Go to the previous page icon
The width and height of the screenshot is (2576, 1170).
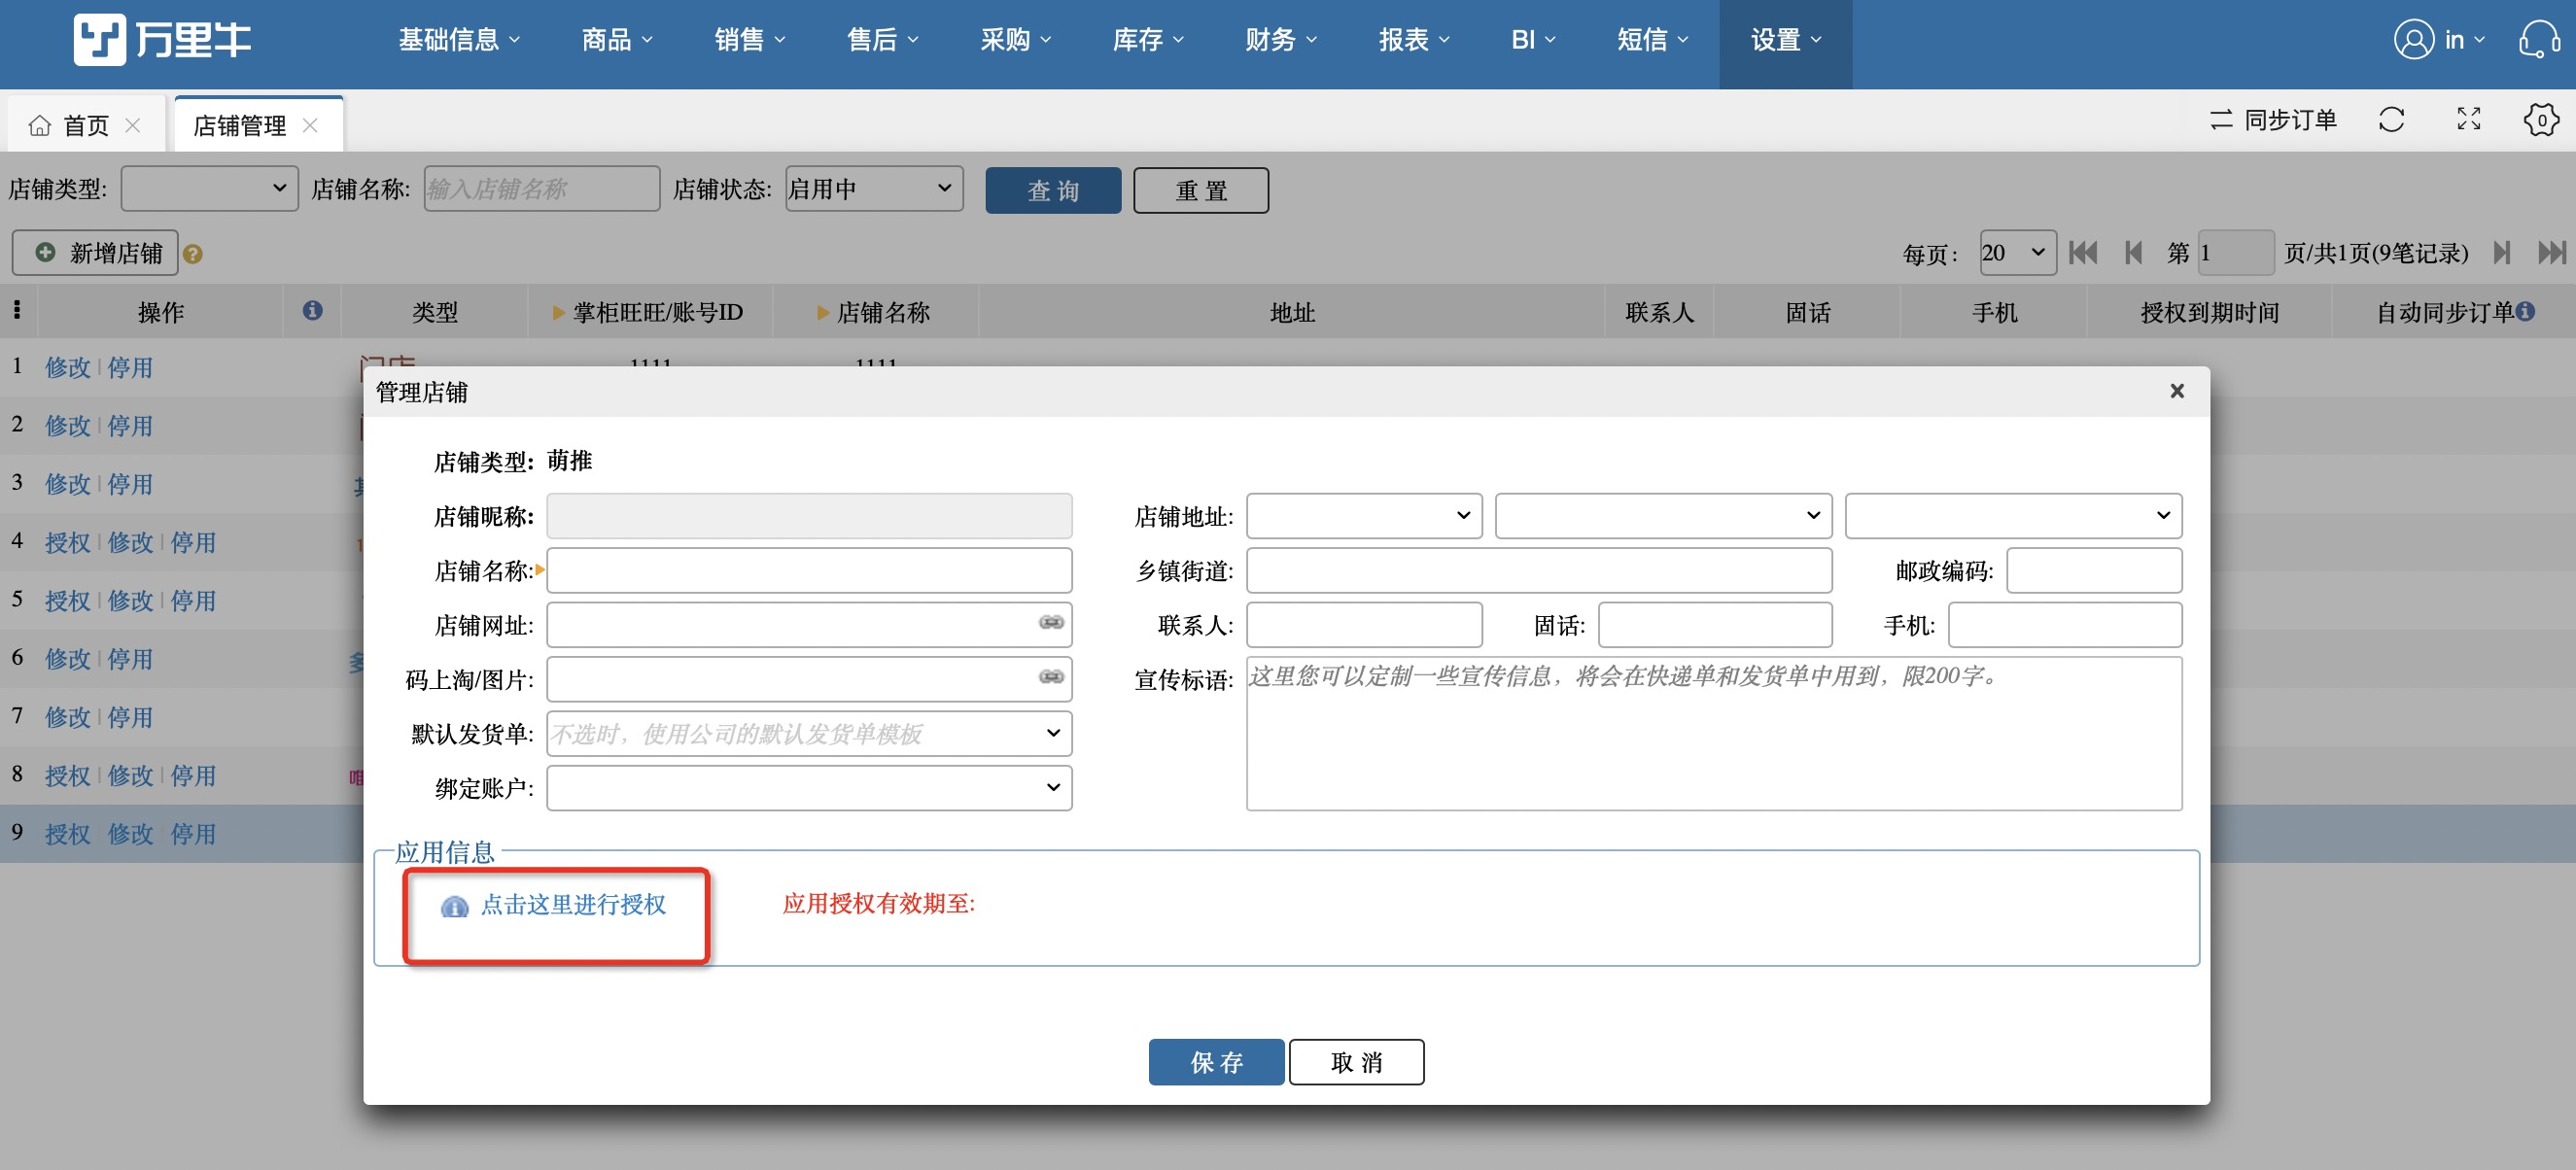coord(2133,253)
